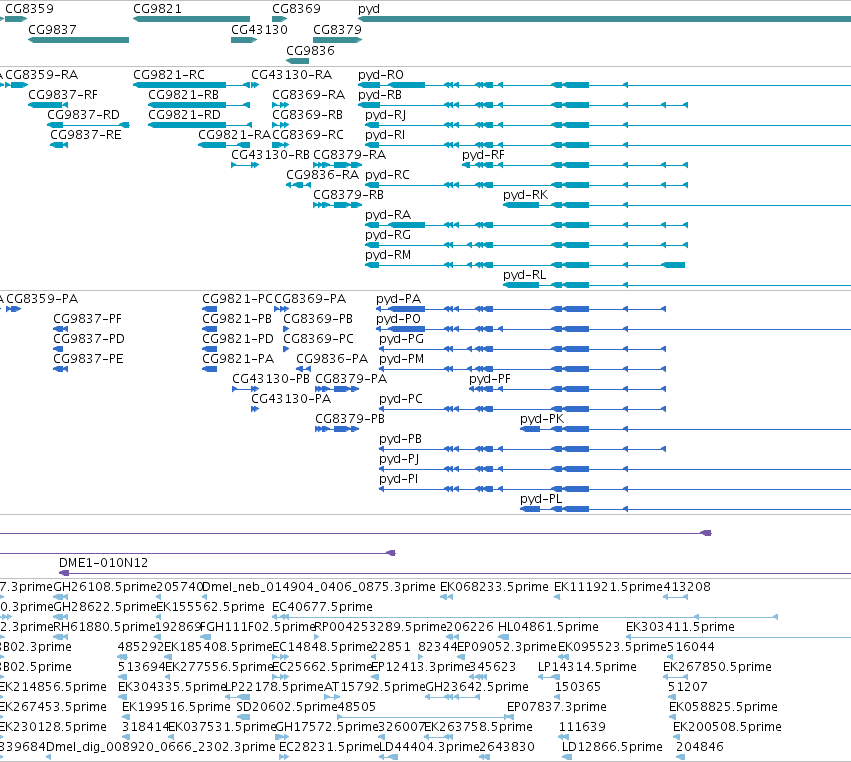Click the CG9821 gene label
Screen dimensions: 851x762
click(x=157, y=9)
